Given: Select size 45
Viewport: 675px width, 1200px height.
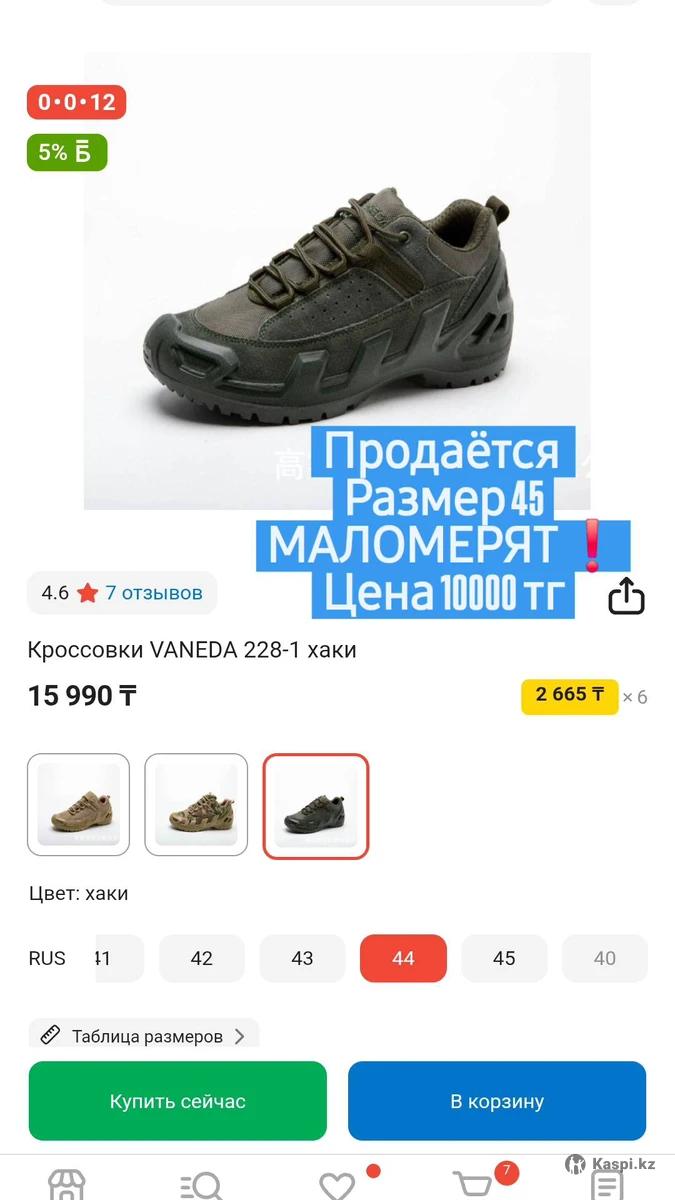Looking at the screenshot, I should pos(504,958).
